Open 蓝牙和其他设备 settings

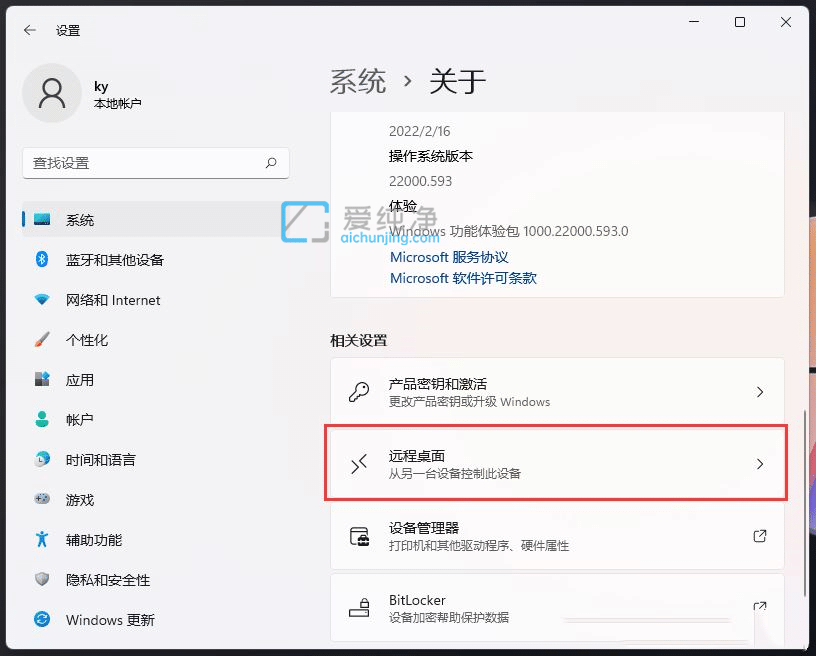click(155, 259)
